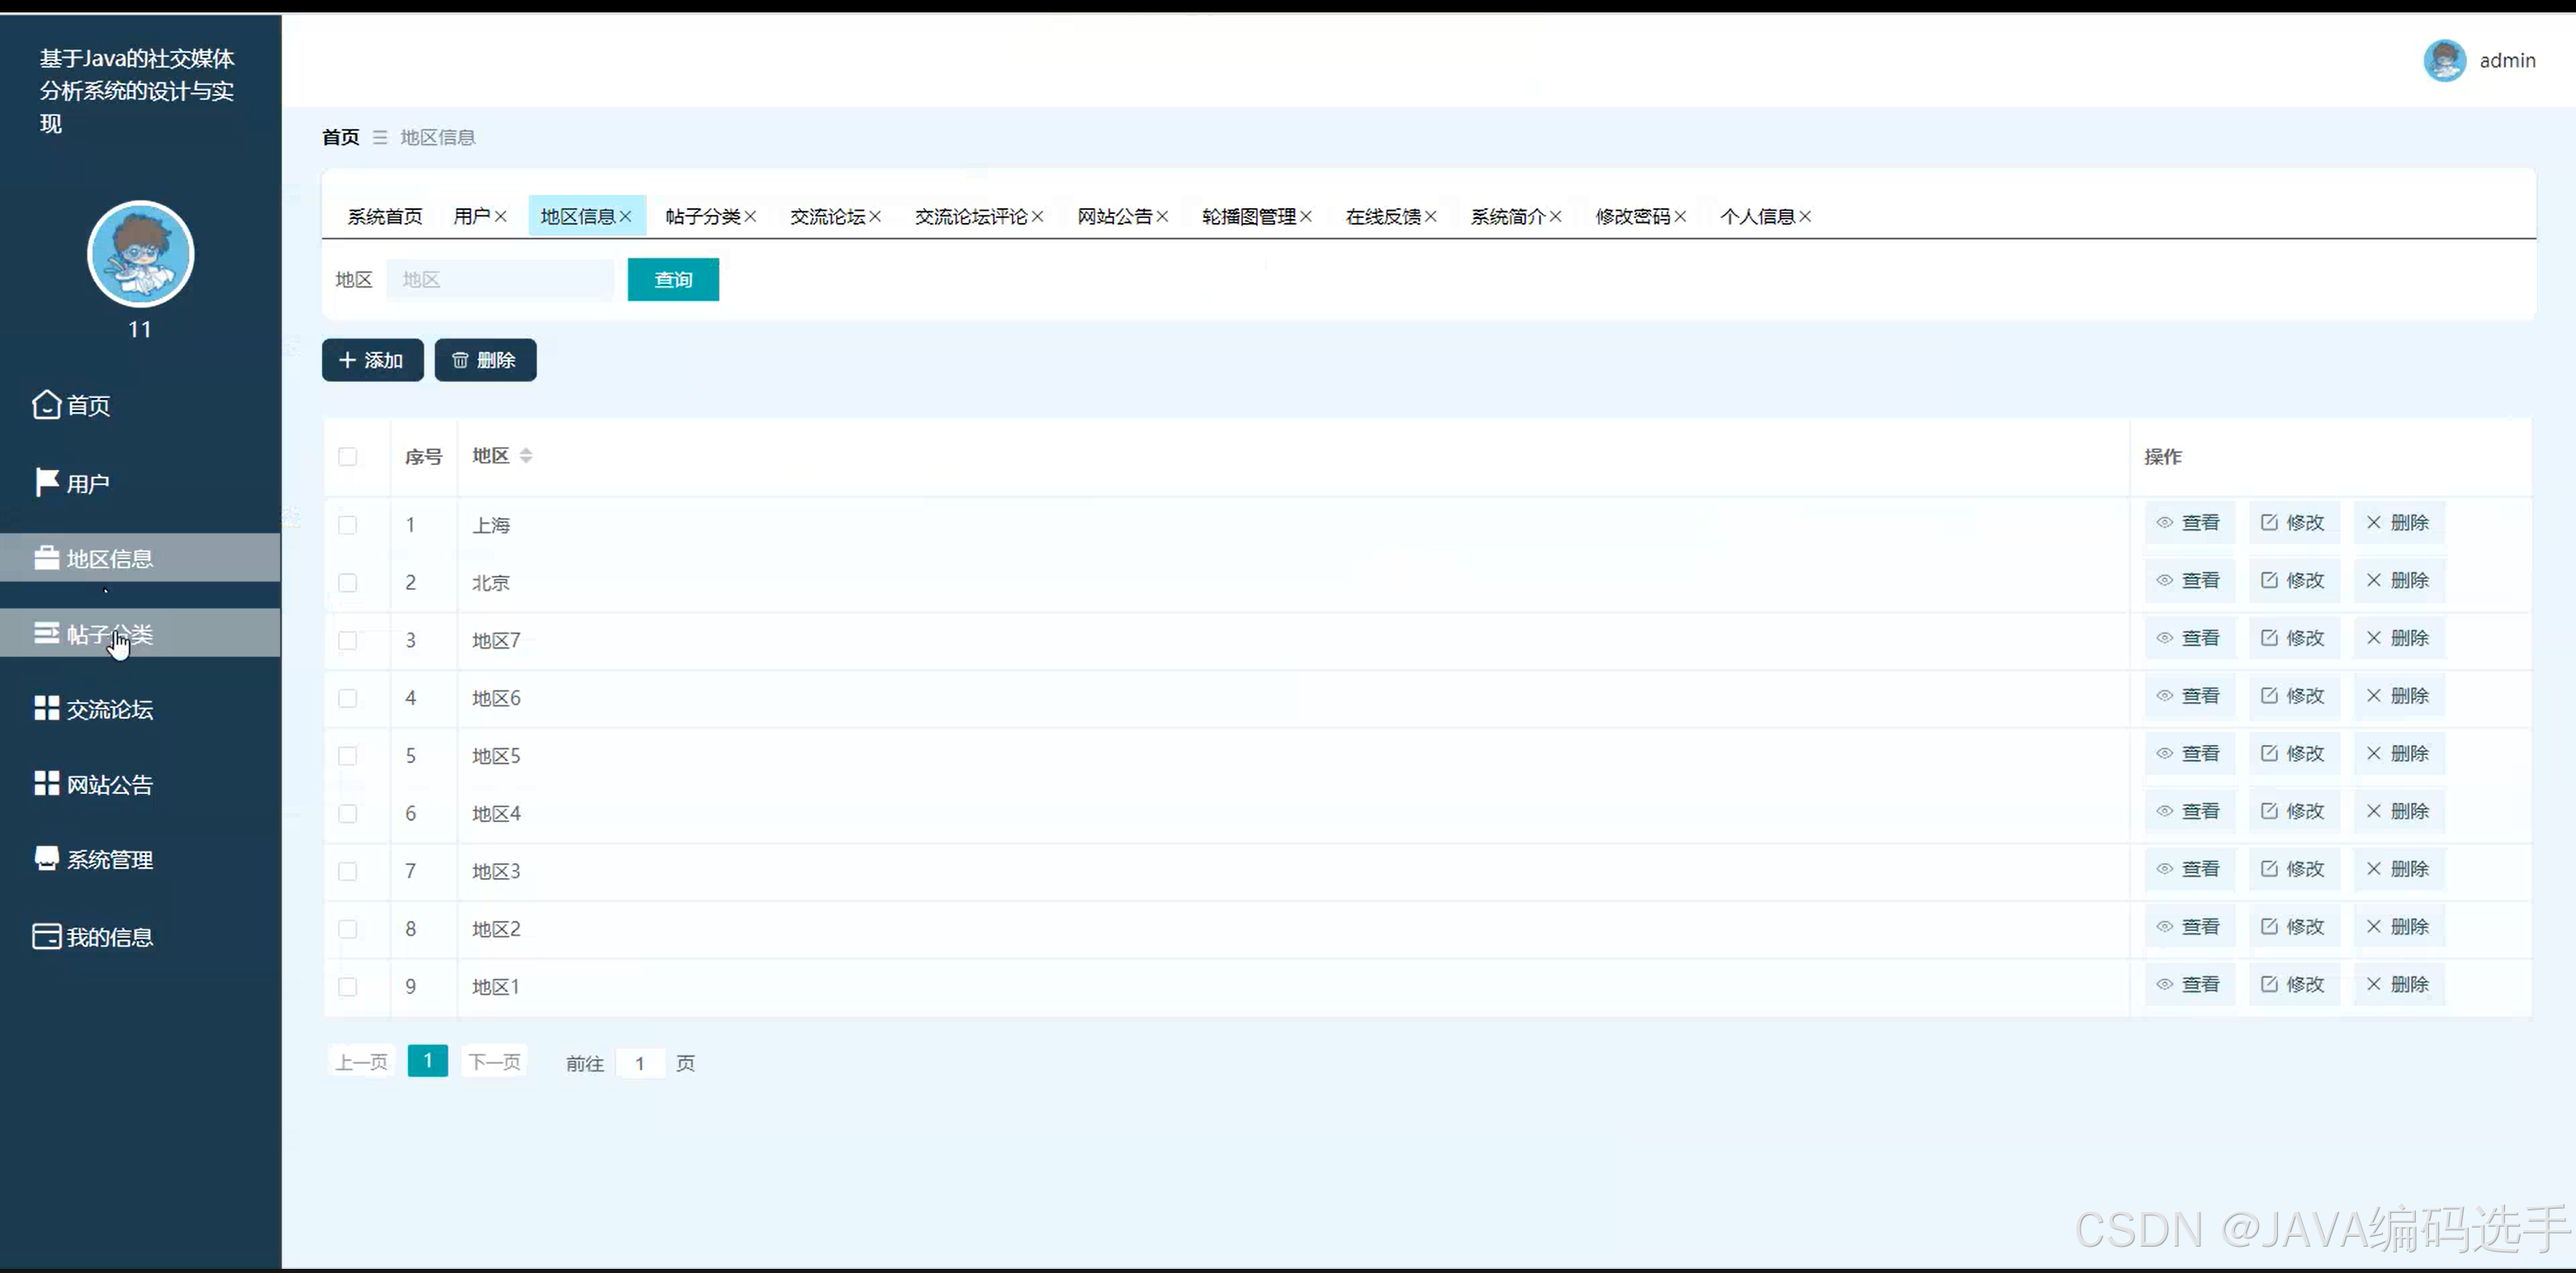2576x1273 pixels.
Task: Open the 轮播图管理 tab
Action: tap(1248, 217)
